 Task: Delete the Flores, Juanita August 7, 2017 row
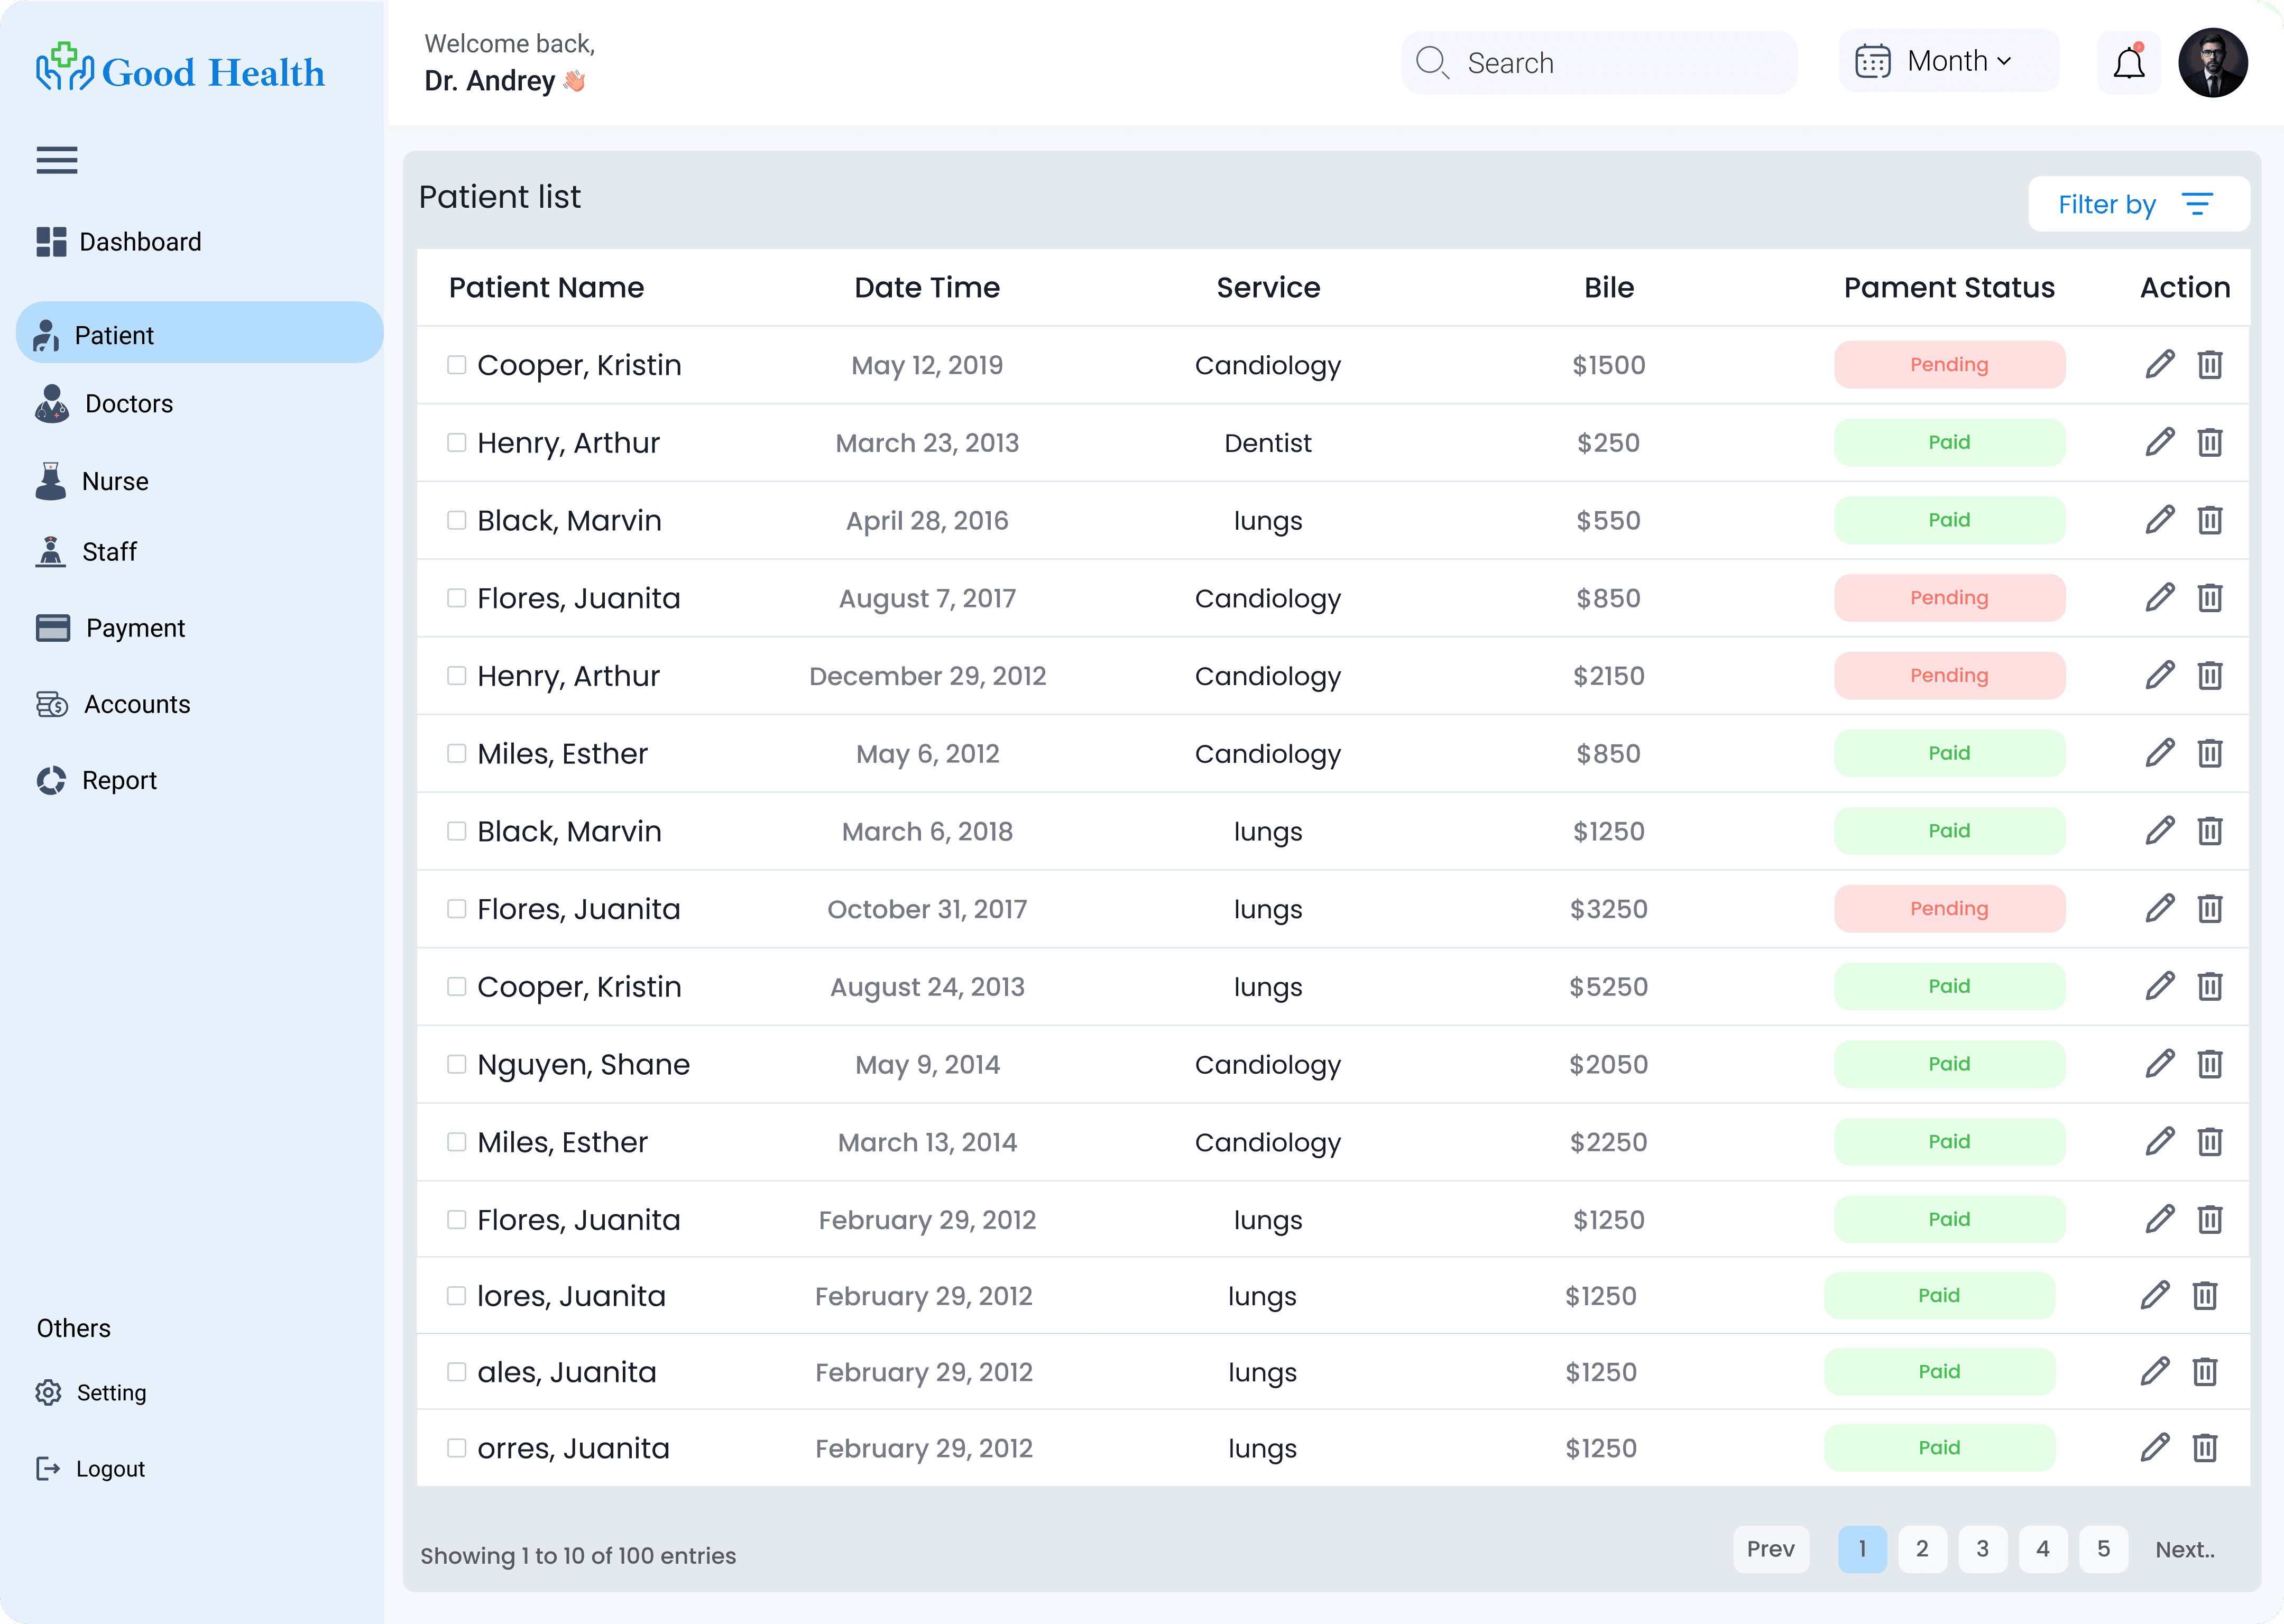2210,598
